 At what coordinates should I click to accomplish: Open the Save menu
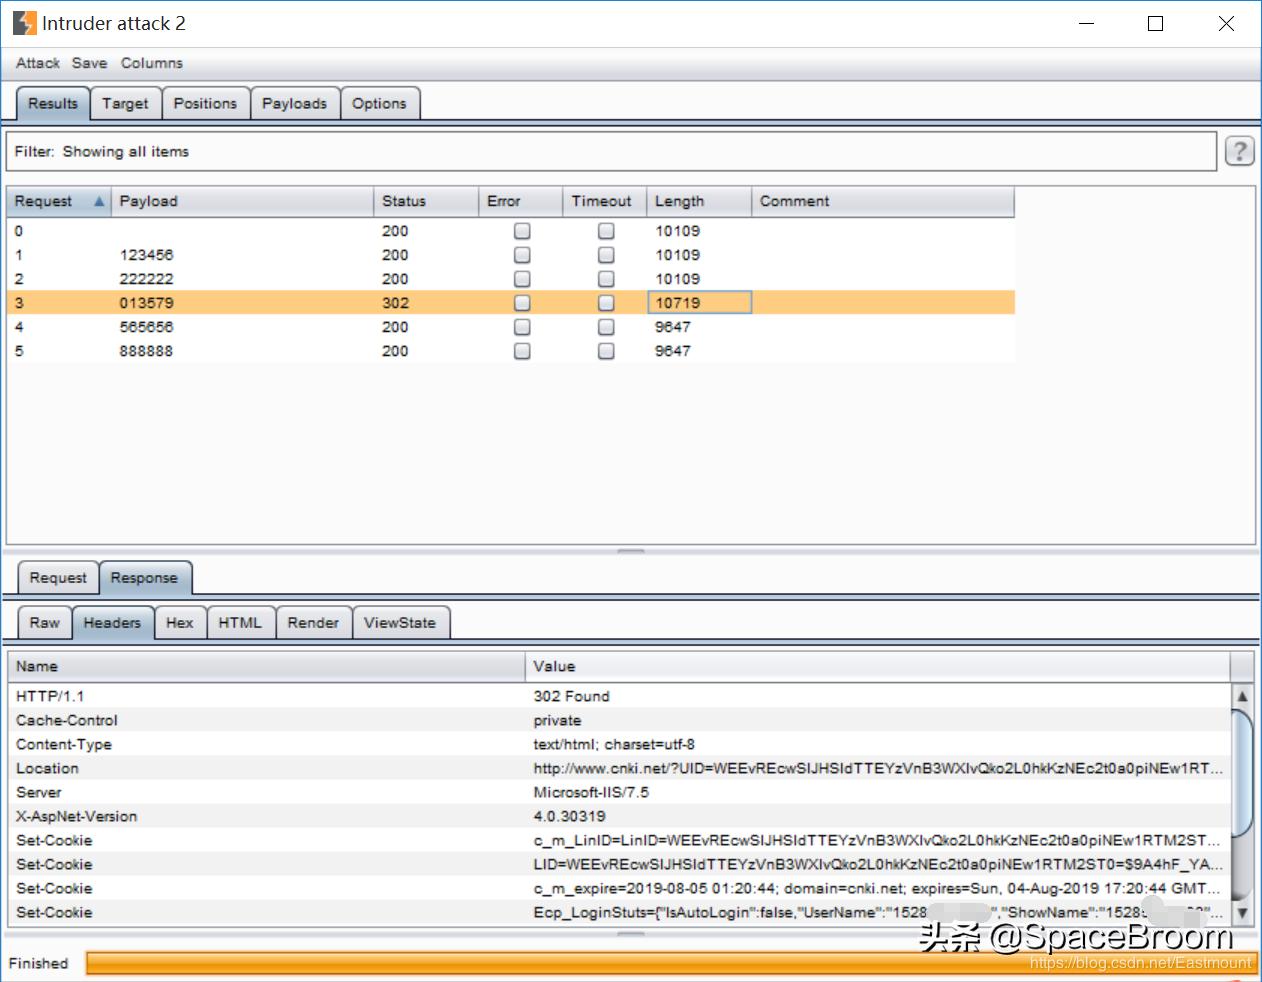click(x=89, y=63)
